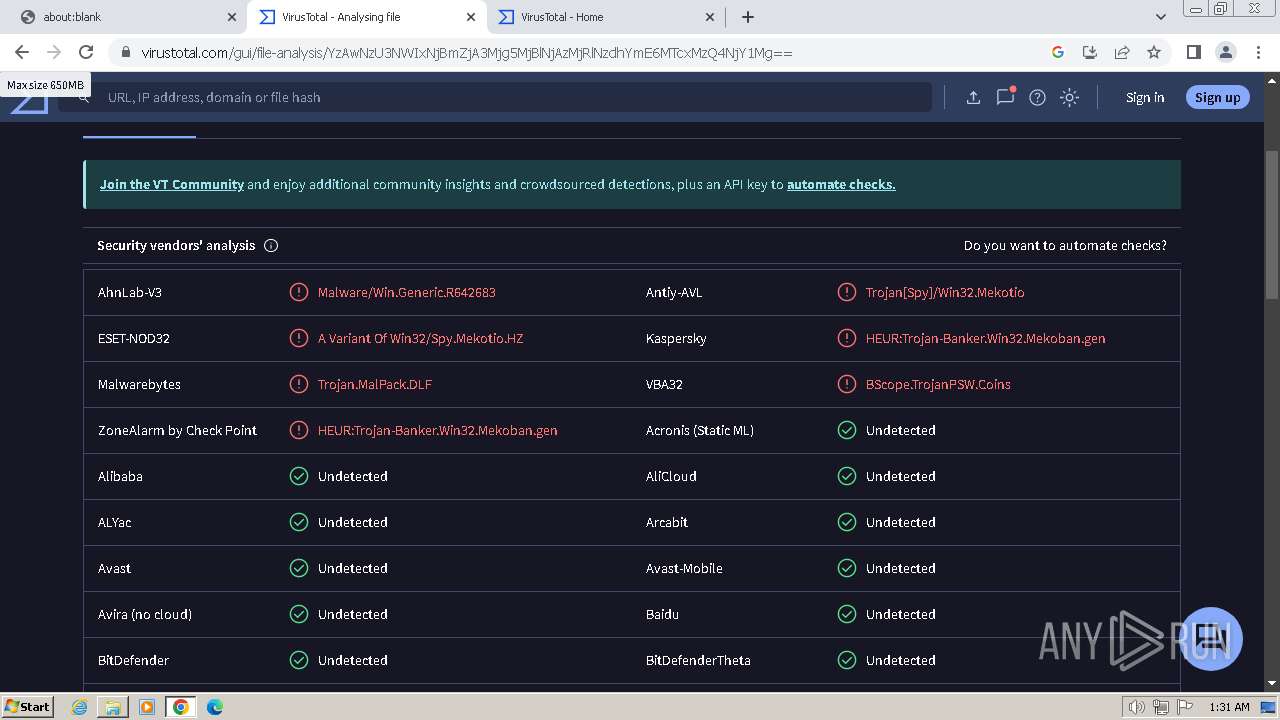Share this page icon in address bar
The width and height of the screenshot is (1280, 720).
pyautogui.click(x=1122, y=52)
